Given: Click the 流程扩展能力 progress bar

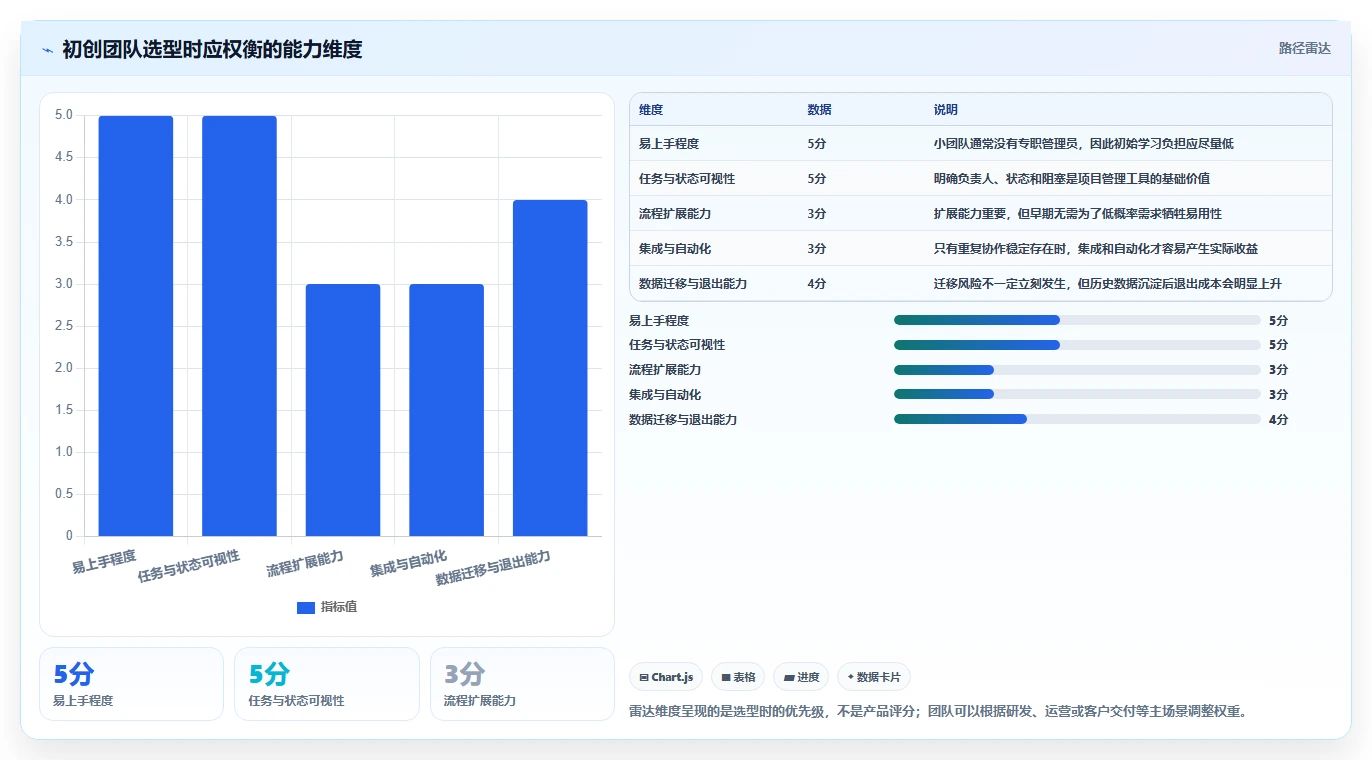Looking at the screenshot, I should pos(1077,370).
